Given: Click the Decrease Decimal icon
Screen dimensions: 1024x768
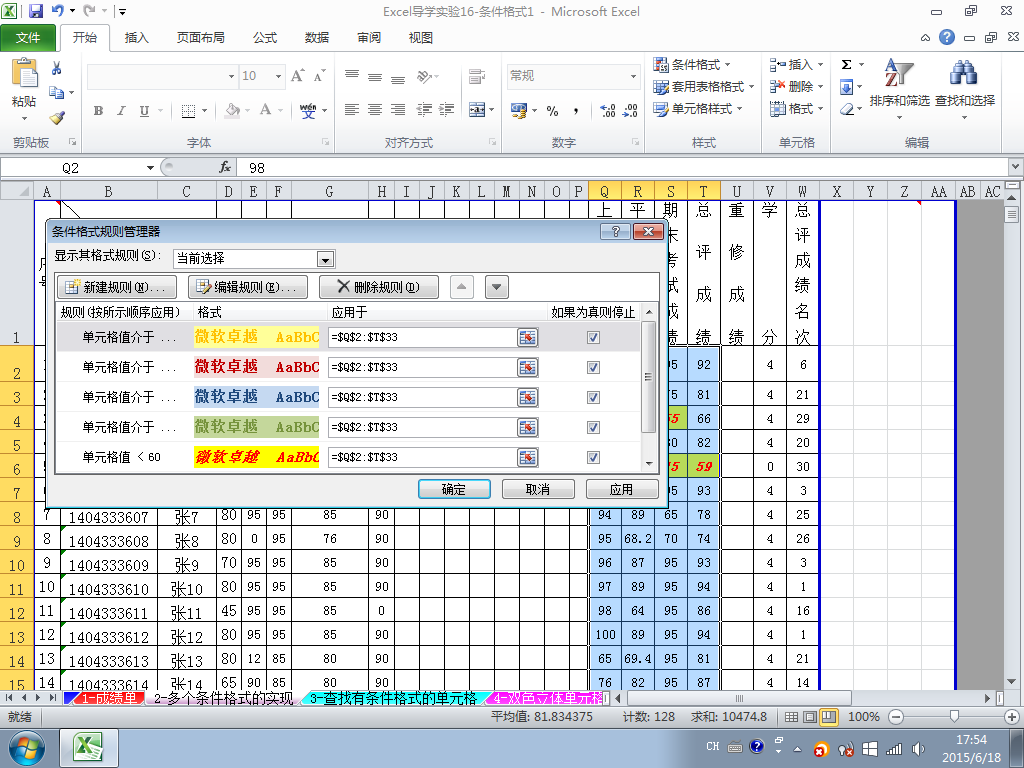Looking at the screenshot, I should [x=630, y=111].
